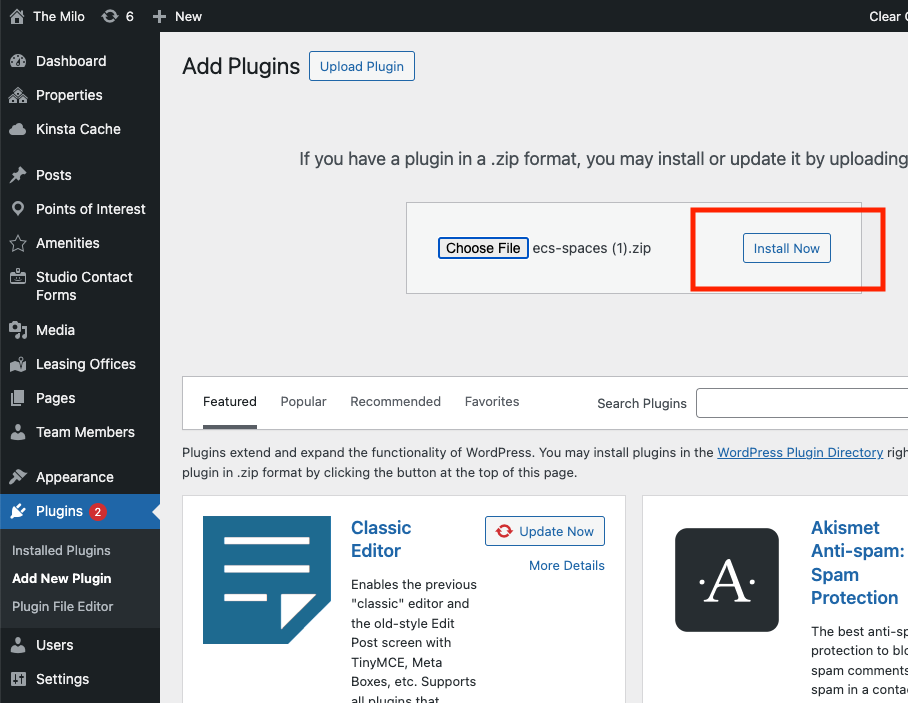Click the Kinsta Cache cloud icon
Viewport: 908px width, 703px height.
tap(18, 129)
